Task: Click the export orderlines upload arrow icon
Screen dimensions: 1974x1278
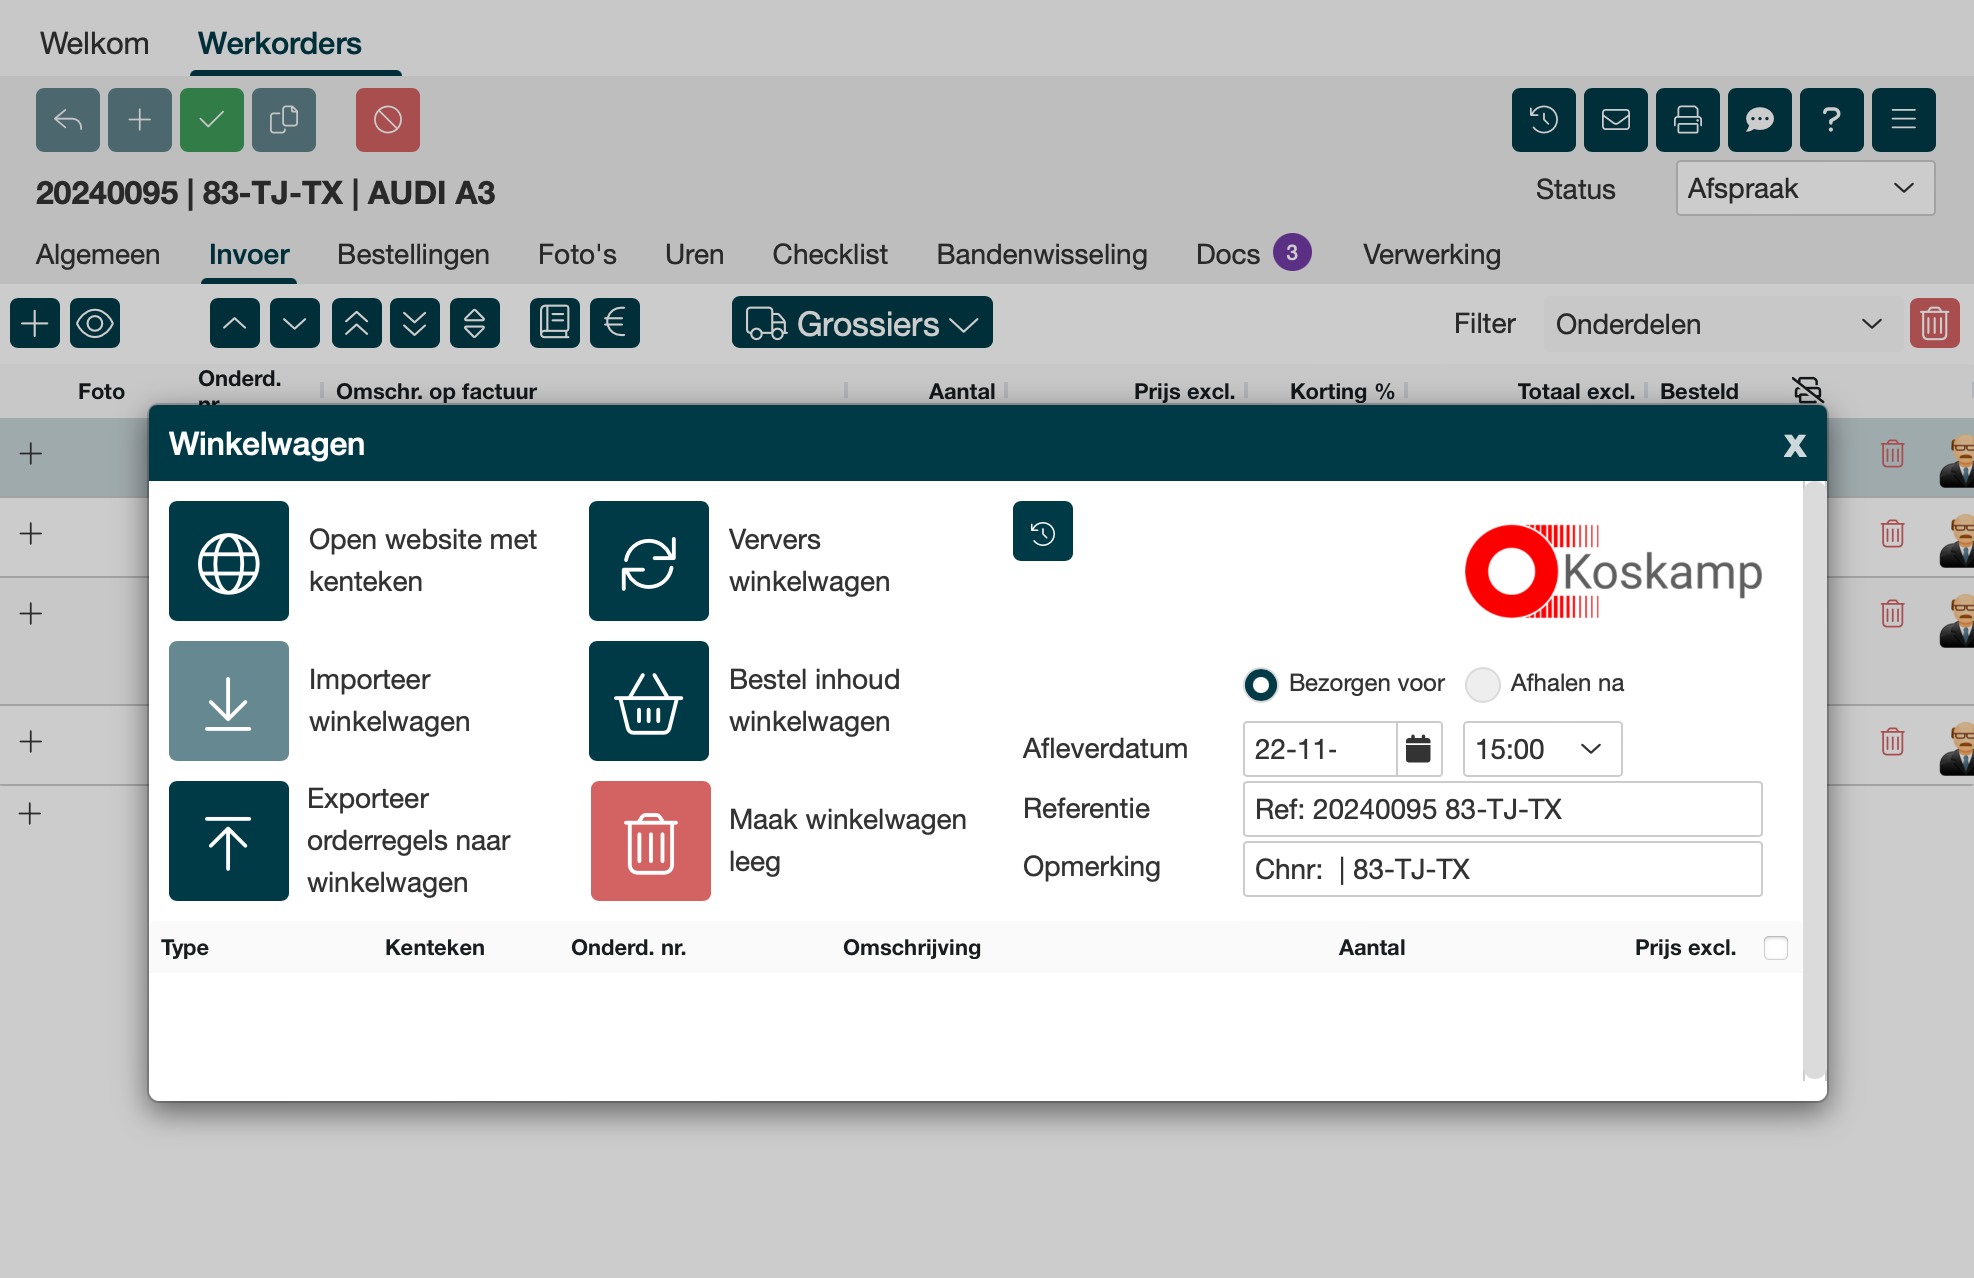Action: coord(228,841)
